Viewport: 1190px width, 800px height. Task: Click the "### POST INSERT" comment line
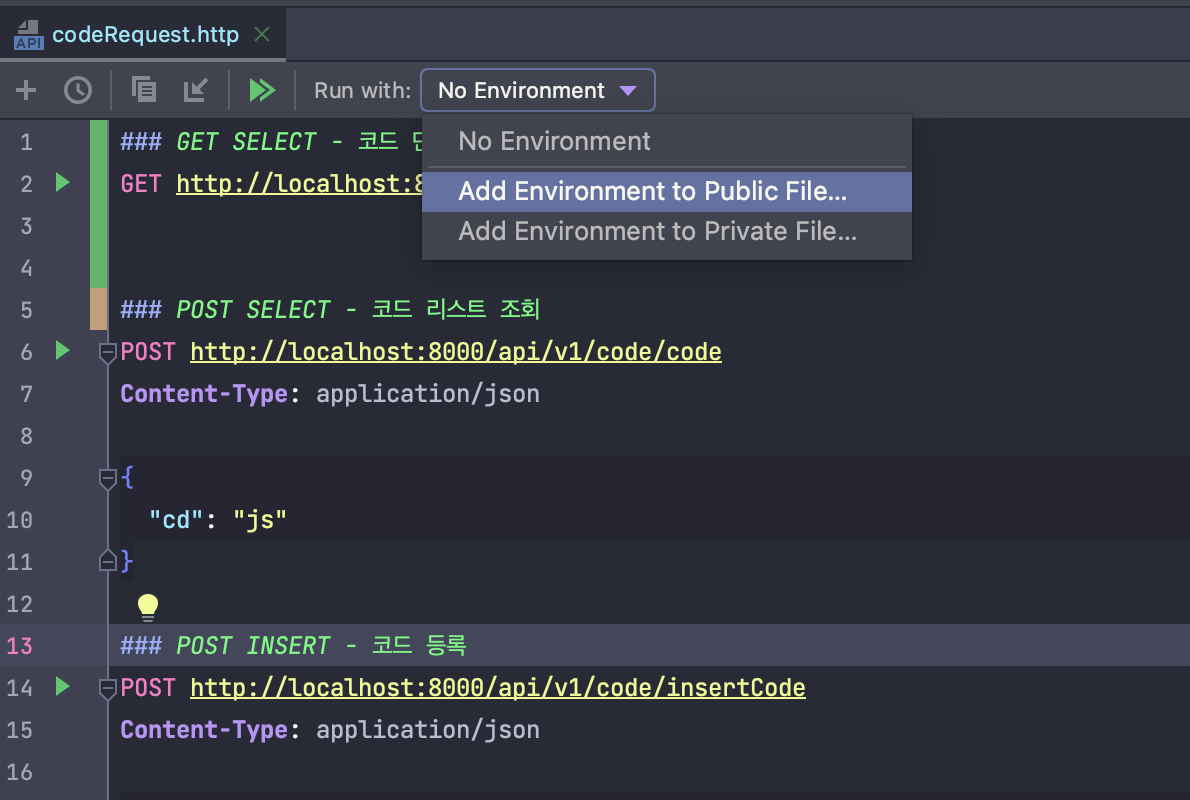coord(293,646)
